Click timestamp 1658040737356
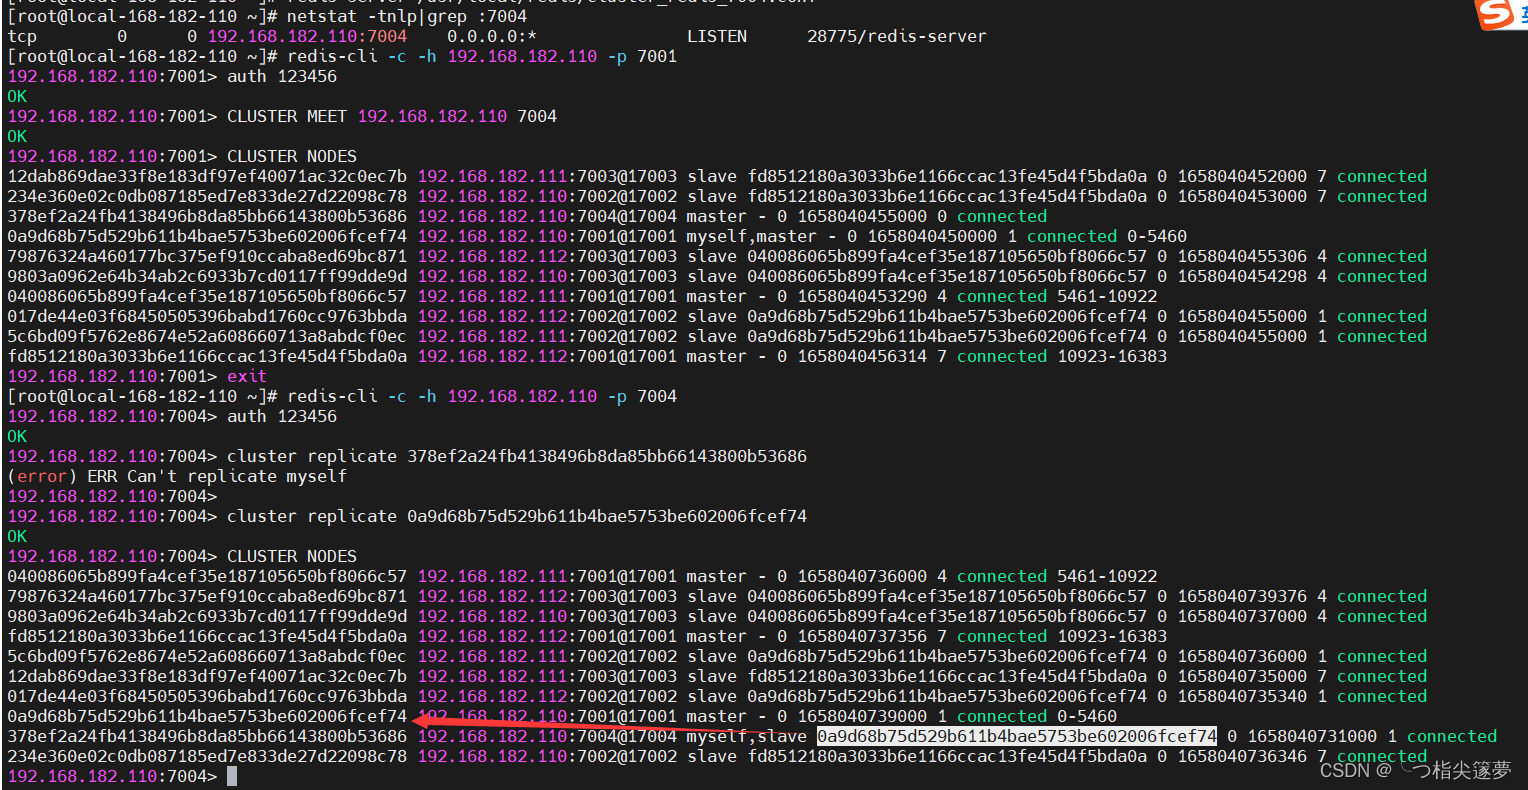Image resolution: width=1528 pixels, height=790 pixels. tap(862, 636)
